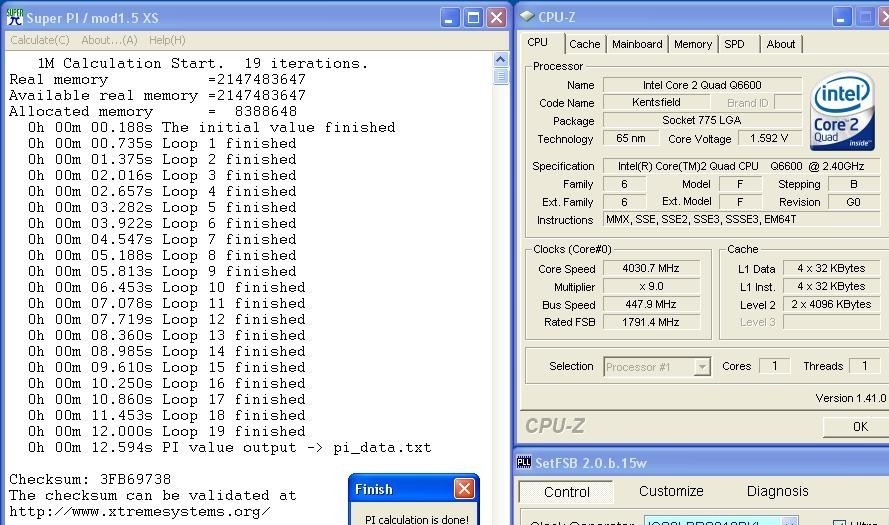The width and height of the screenshot is (889, 525).
Task: Click 'Version 1.41.0' text in CPU-Z
Action: [x=850, y=399]
